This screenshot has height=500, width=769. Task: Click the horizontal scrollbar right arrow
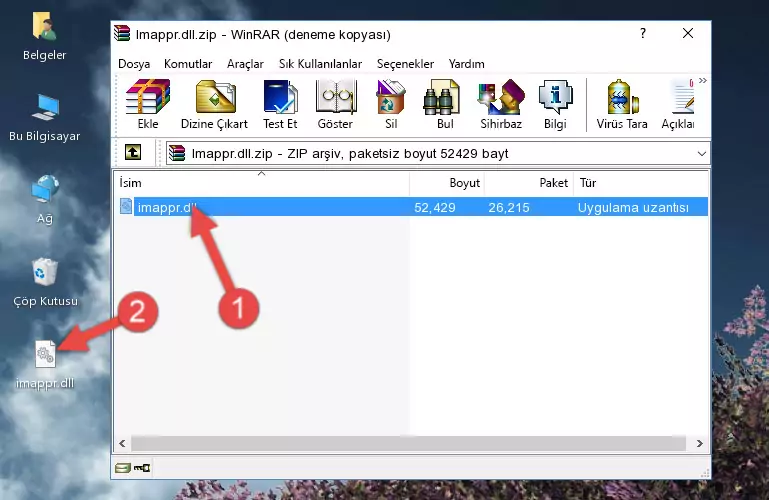[699, 443]
